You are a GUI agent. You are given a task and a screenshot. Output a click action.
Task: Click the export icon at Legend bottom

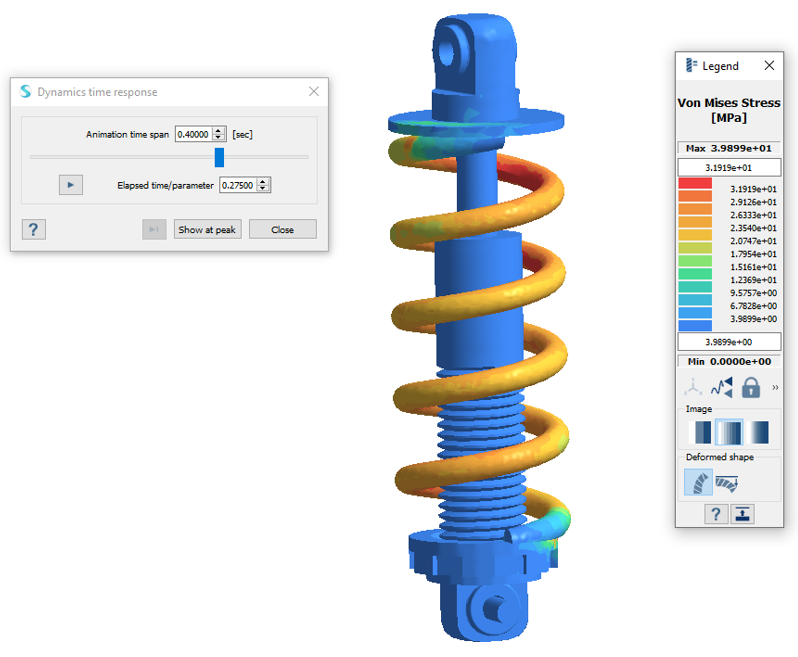pyautogui.click(x=742, y=514)
